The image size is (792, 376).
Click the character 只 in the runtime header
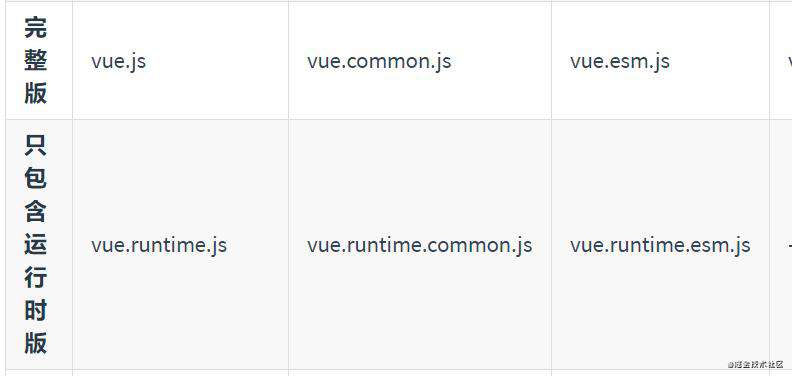click(35, 145)
